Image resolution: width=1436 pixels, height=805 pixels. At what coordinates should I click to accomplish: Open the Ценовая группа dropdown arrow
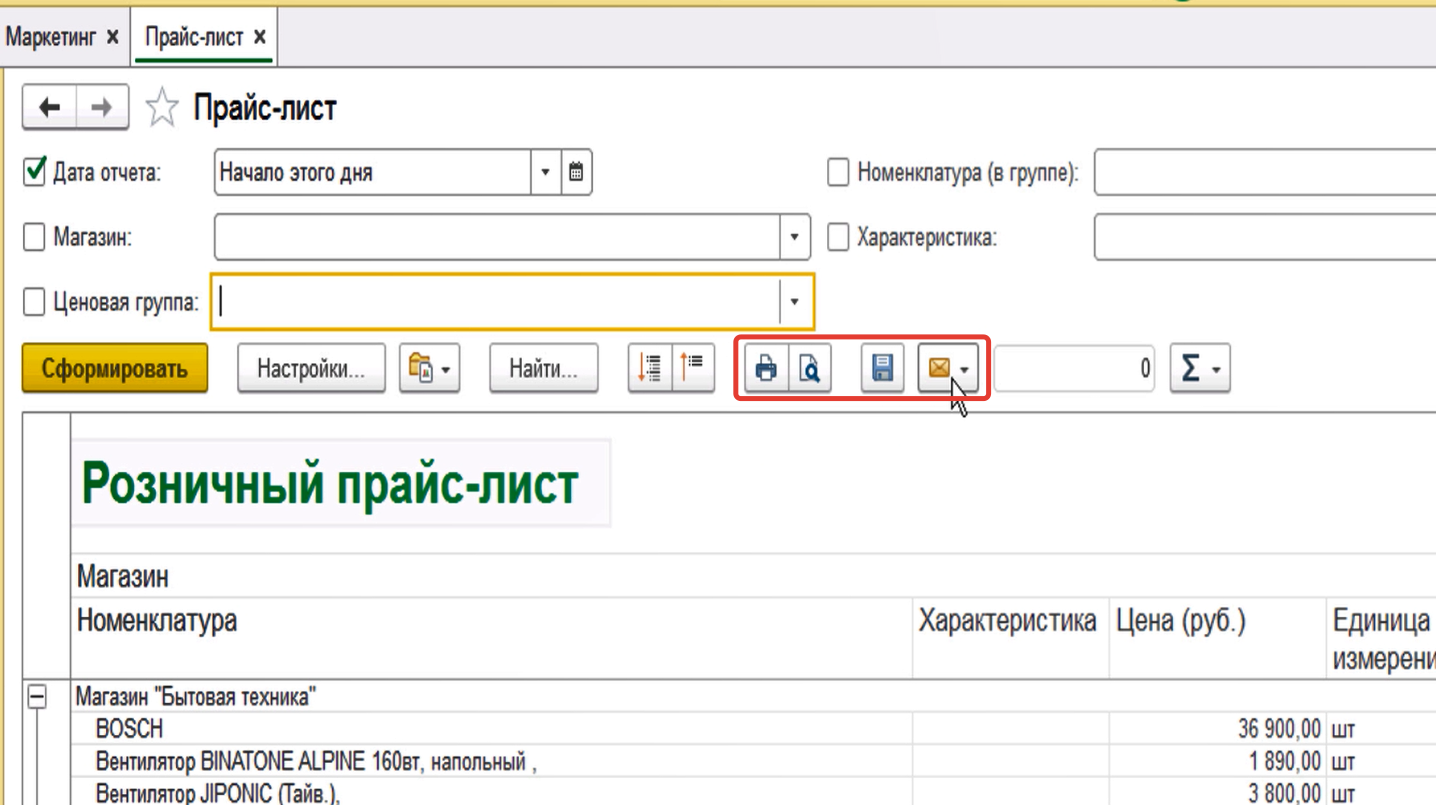[x=795, y=302]
